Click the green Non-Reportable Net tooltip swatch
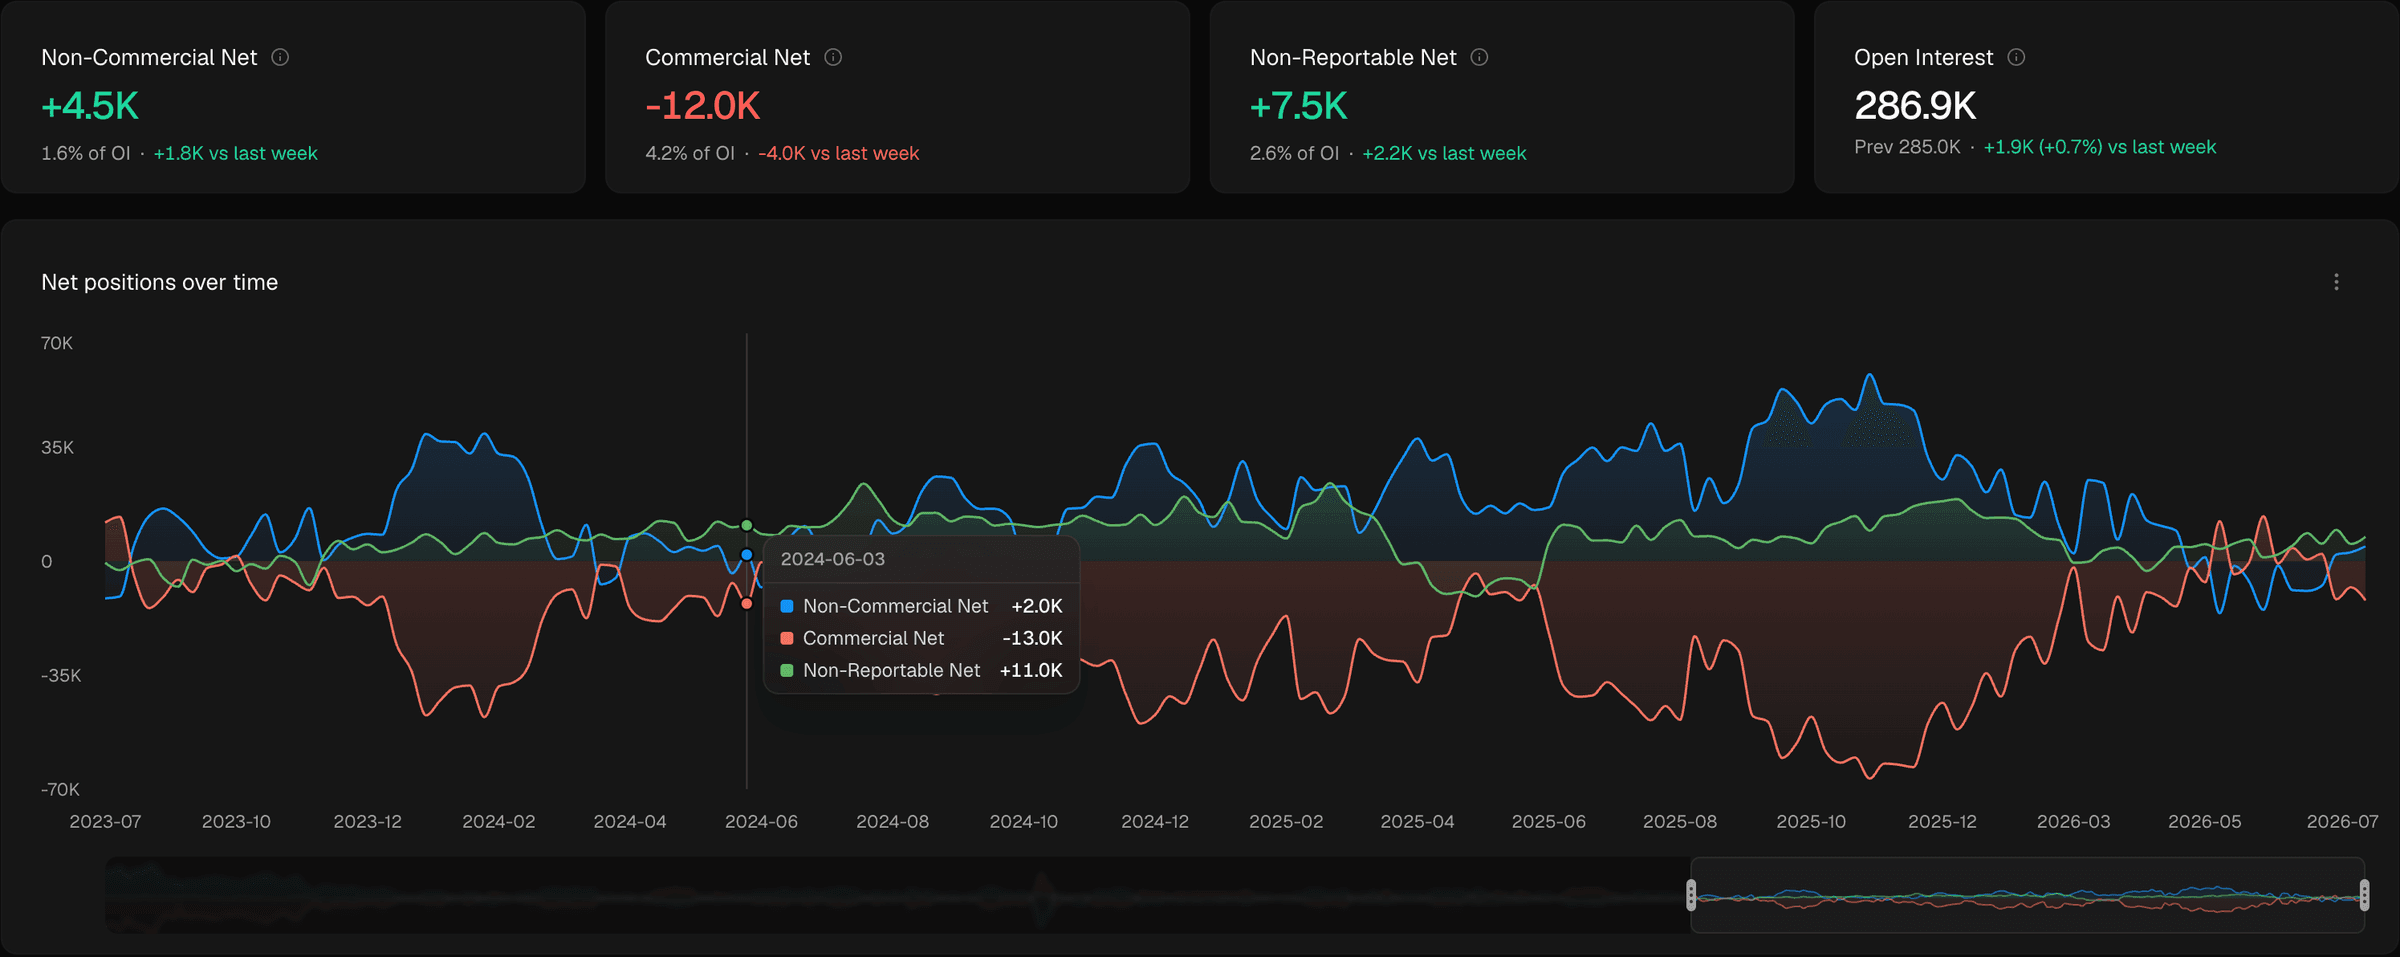Image resolution: width=2400 pixels, height=957 pixels. [x=787, y=670]
